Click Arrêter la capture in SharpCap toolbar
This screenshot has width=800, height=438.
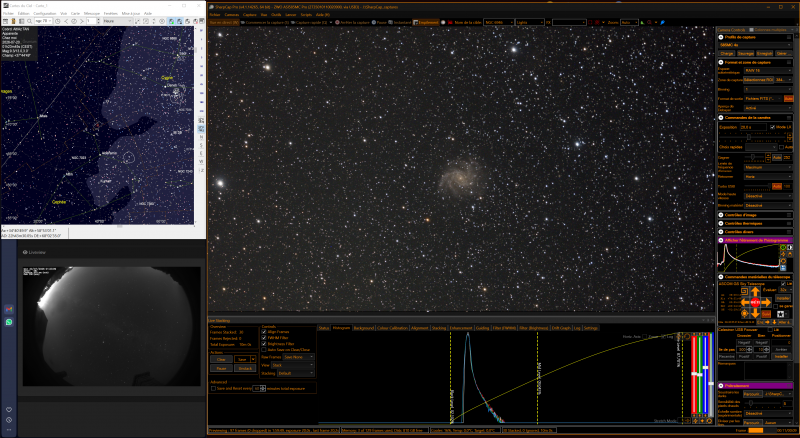point(352,22)
